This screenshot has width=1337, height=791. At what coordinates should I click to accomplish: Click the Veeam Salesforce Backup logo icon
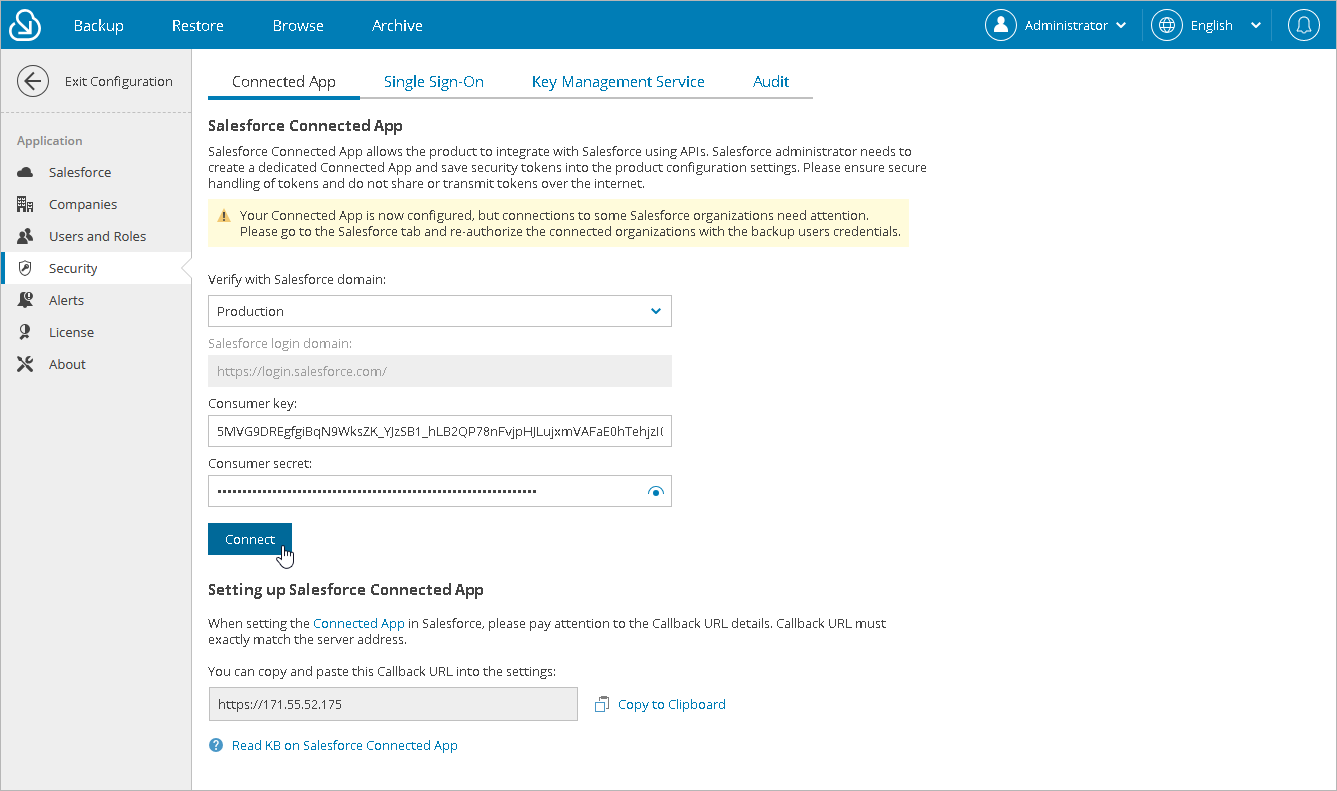coord(25,25)
